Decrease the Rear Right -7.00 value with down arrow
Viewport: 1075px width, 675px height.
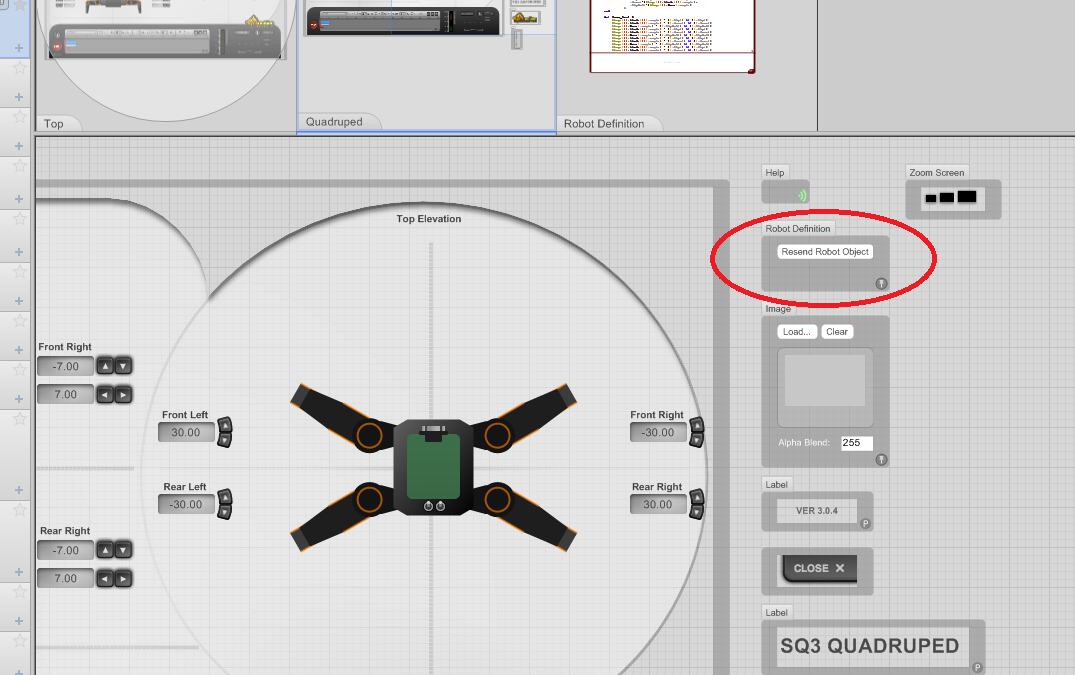coord(123,550)
